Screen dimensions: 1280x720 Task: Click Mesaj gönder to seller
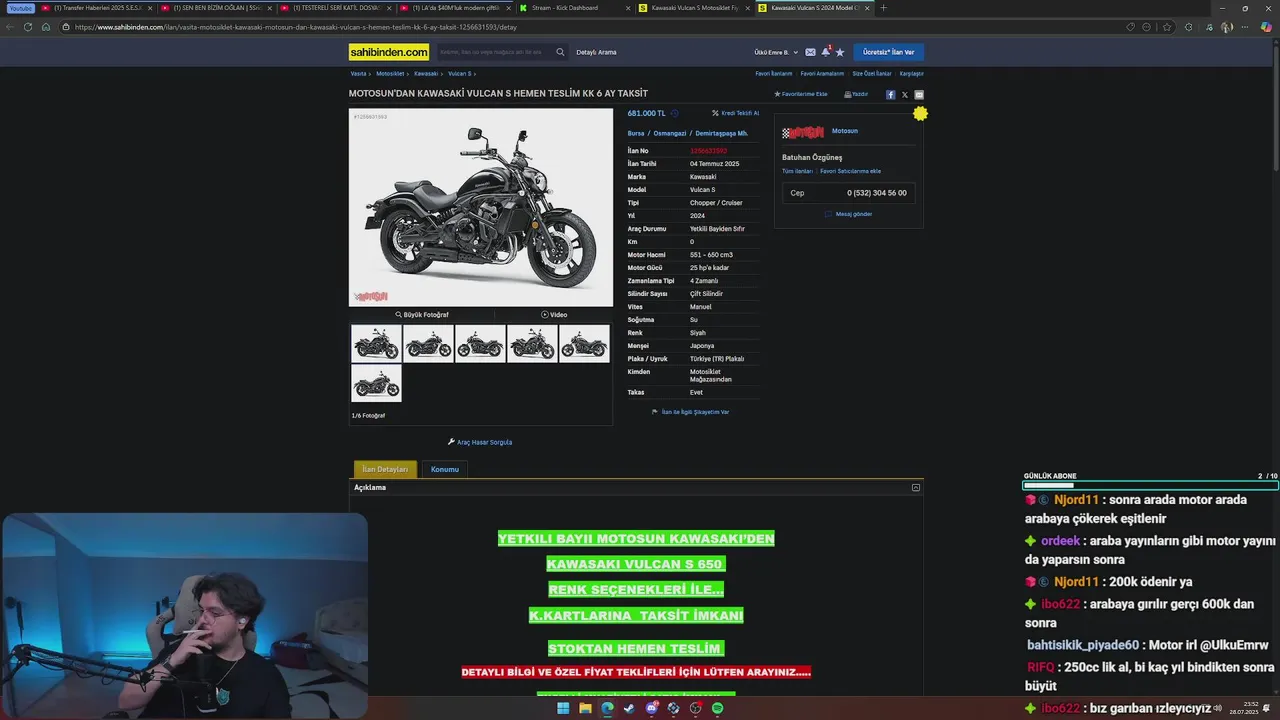tap(849, 214)
